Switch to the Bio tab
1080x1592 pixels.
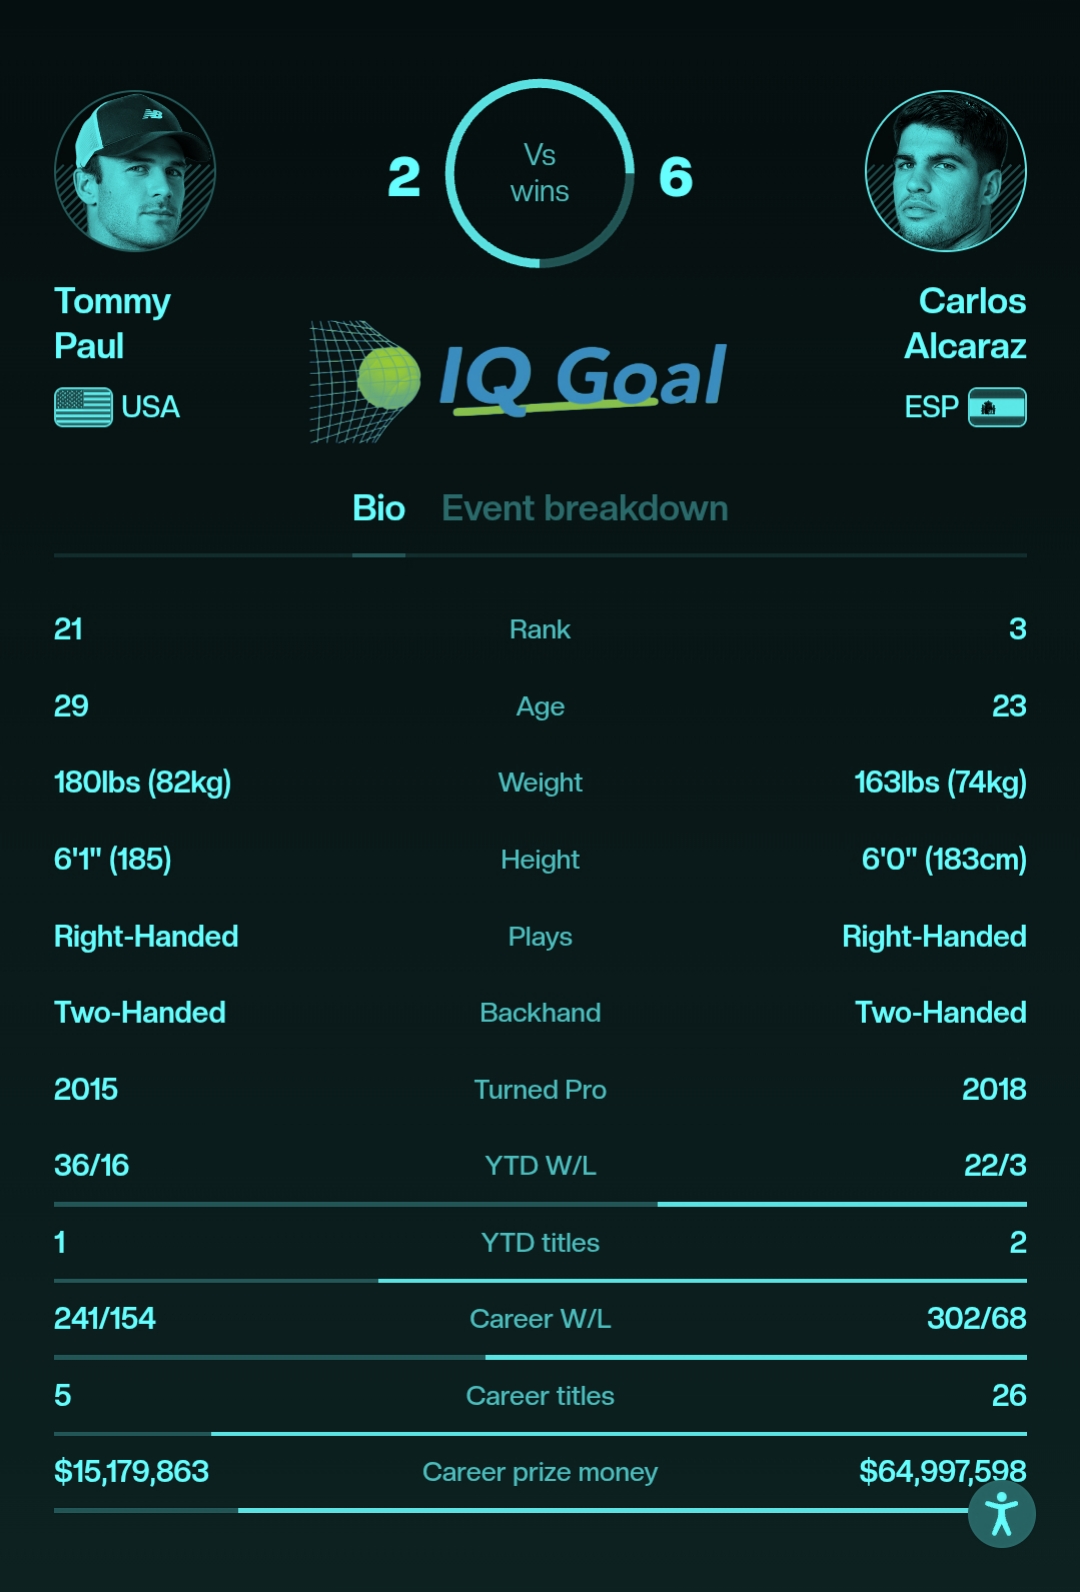pyautogui.click(x=378, y=508)
